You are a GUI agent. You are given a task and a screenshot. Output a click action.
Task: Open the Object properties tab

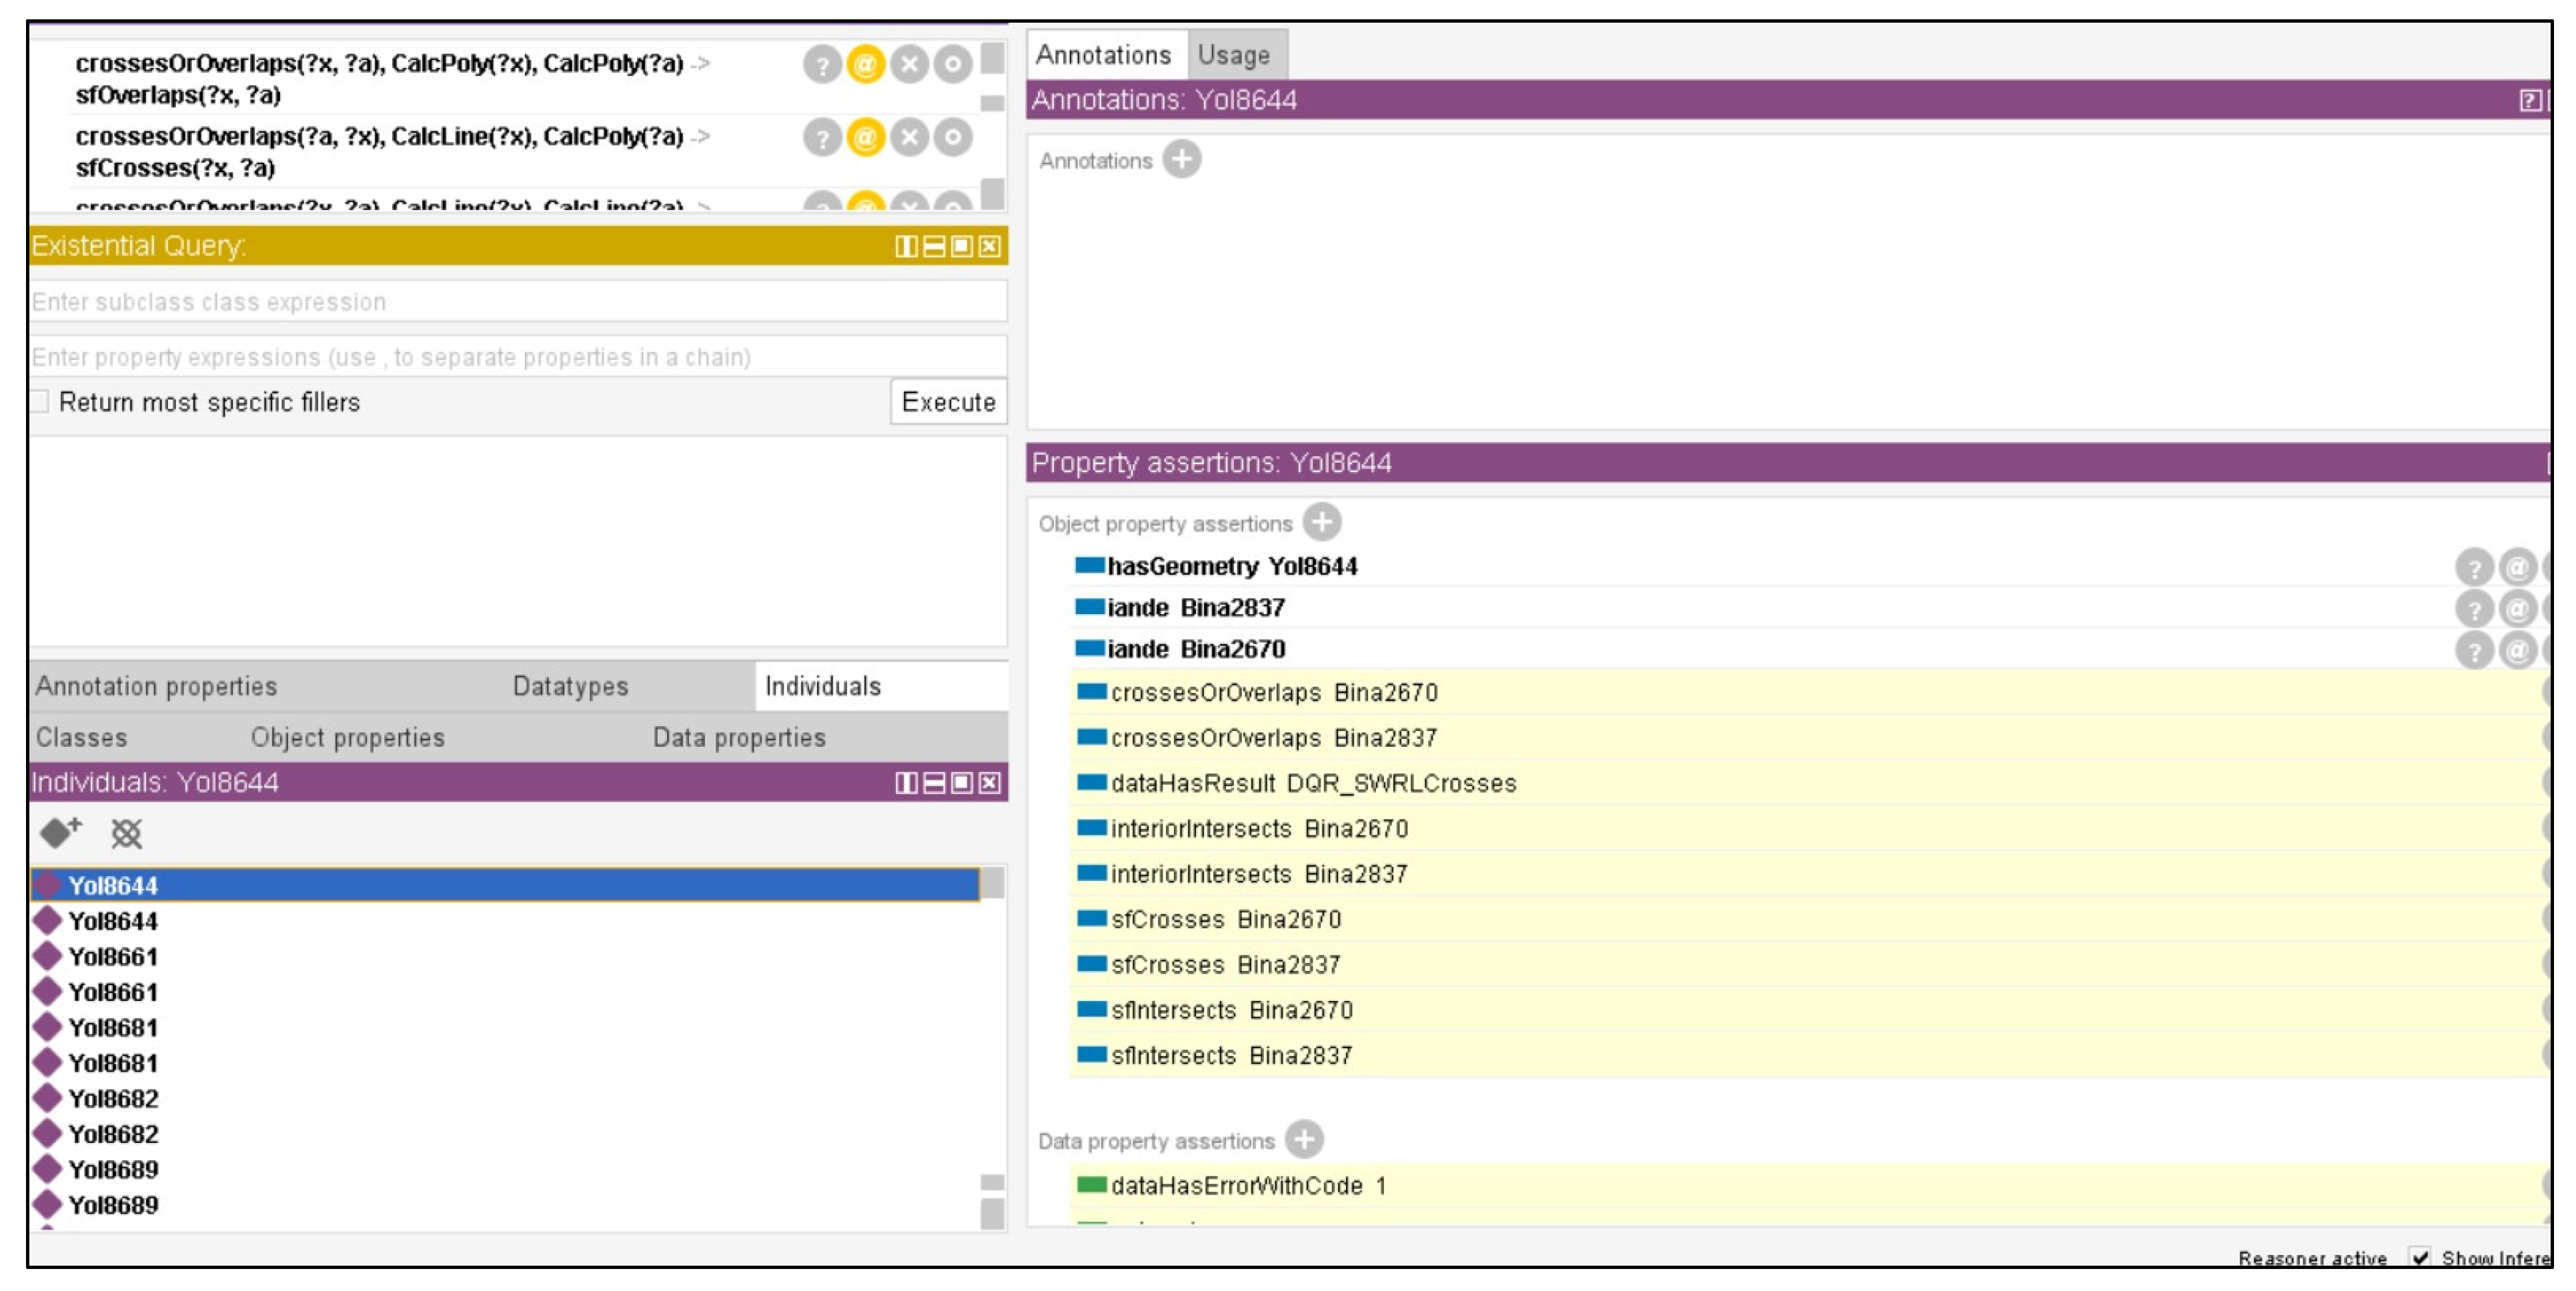[x=347, y=738]
